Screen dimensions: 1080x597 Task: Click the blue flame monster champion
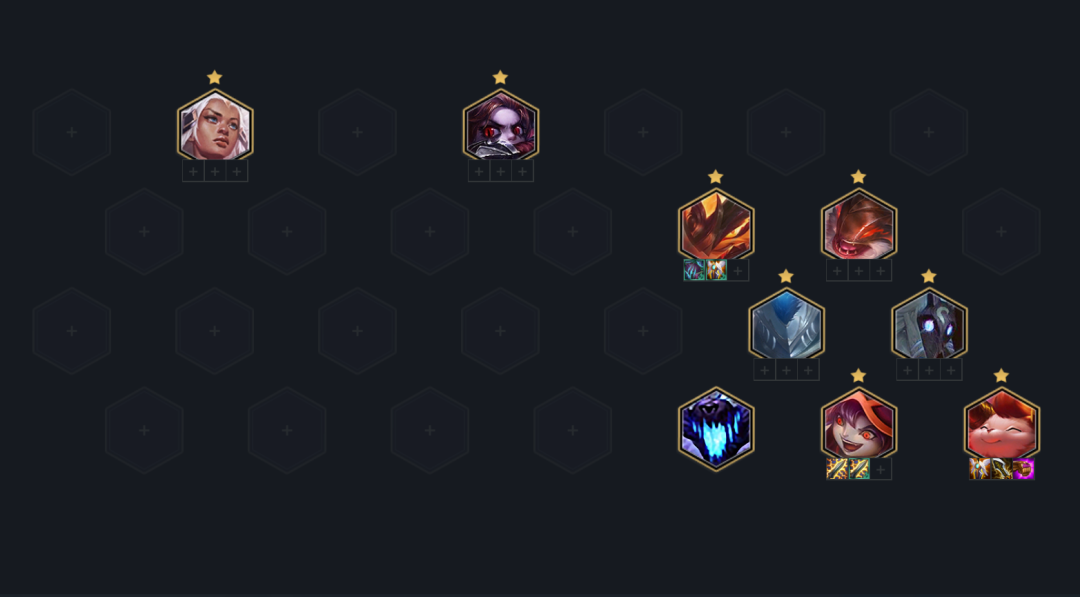pyautogui.click(x=716, y=429)
